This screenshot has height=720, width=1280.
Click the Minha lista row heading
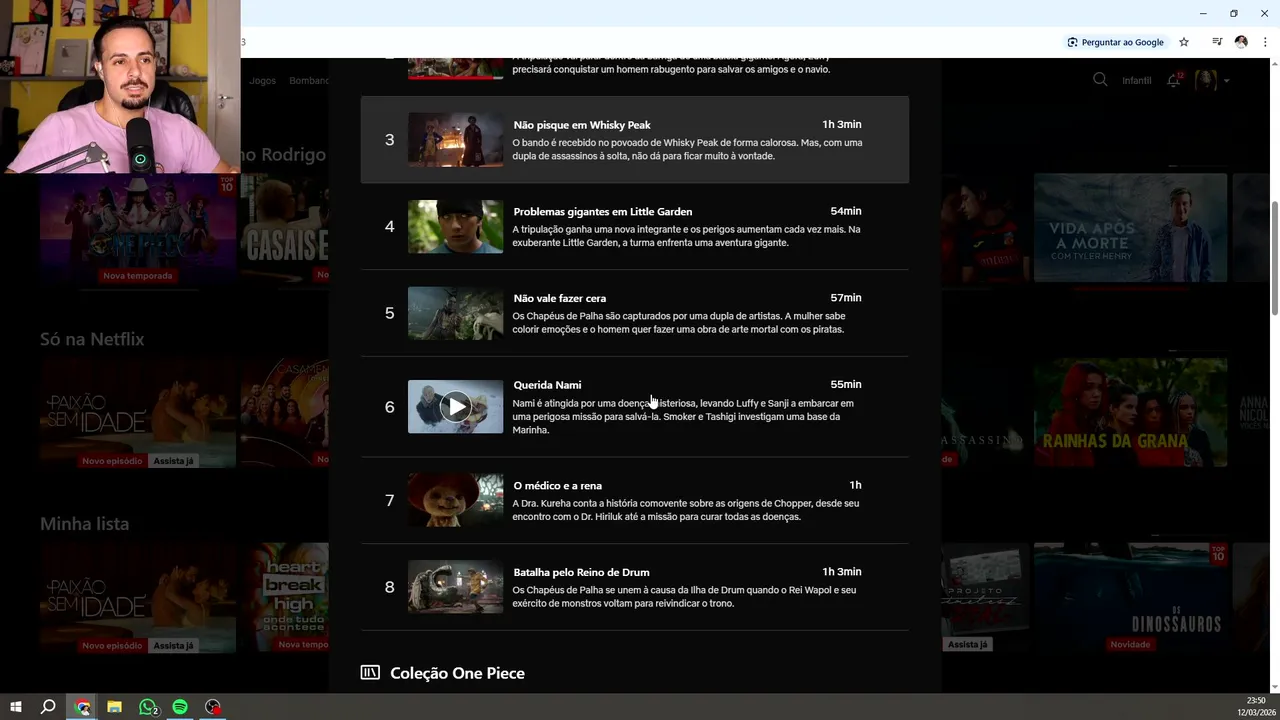click(x=85, y=523)
